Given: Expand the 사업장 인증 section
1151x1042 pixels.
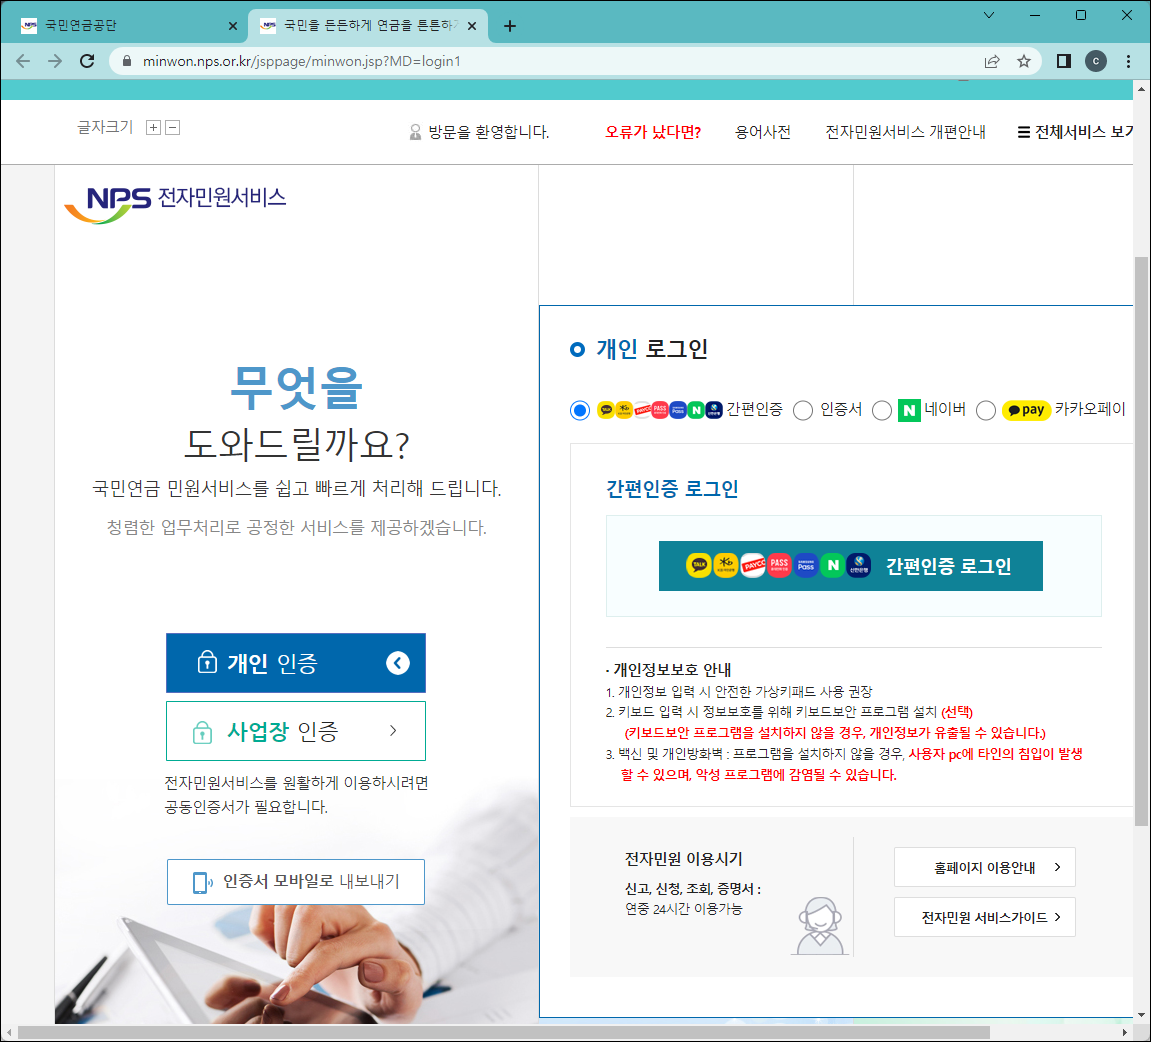Looking at the screenshot, I should (295, 731).
